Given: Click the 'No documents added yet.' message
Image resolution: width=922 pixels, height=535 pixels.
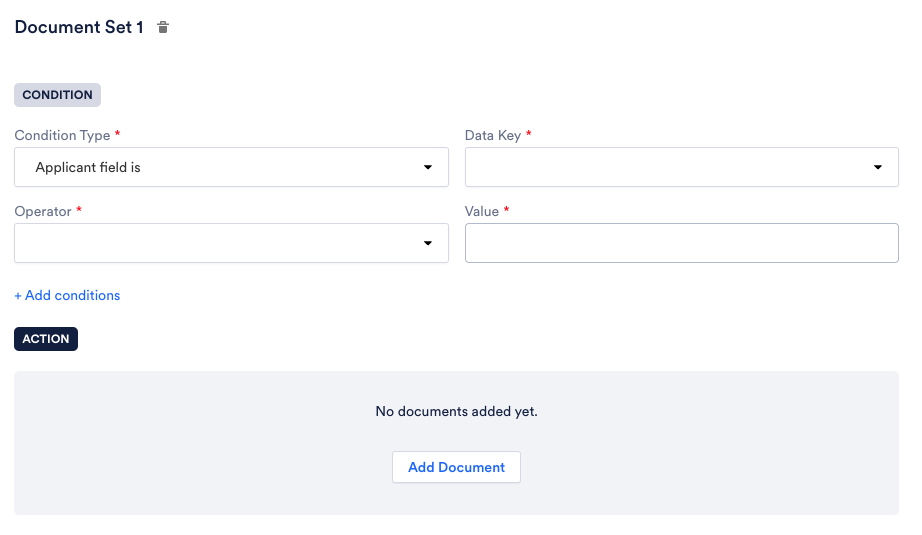Looking at the screenshot, I should click(456, 411).
